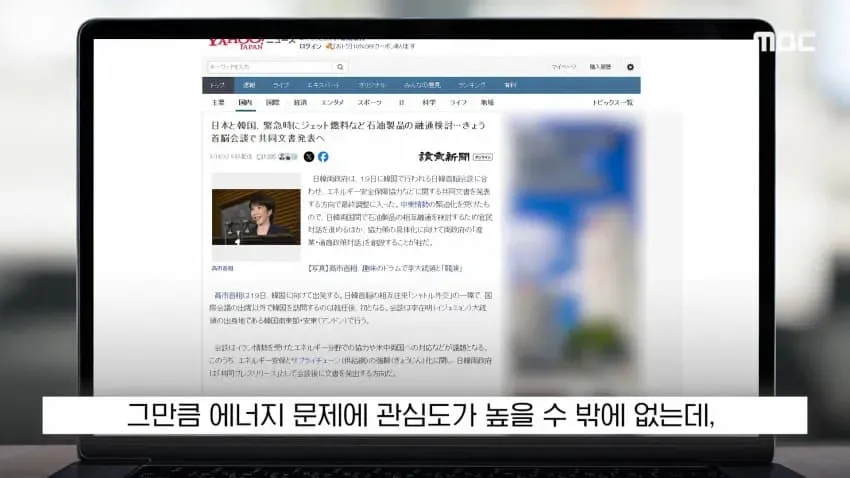
Task: Share article on Facebook
Action: click(x=323, y=157)
